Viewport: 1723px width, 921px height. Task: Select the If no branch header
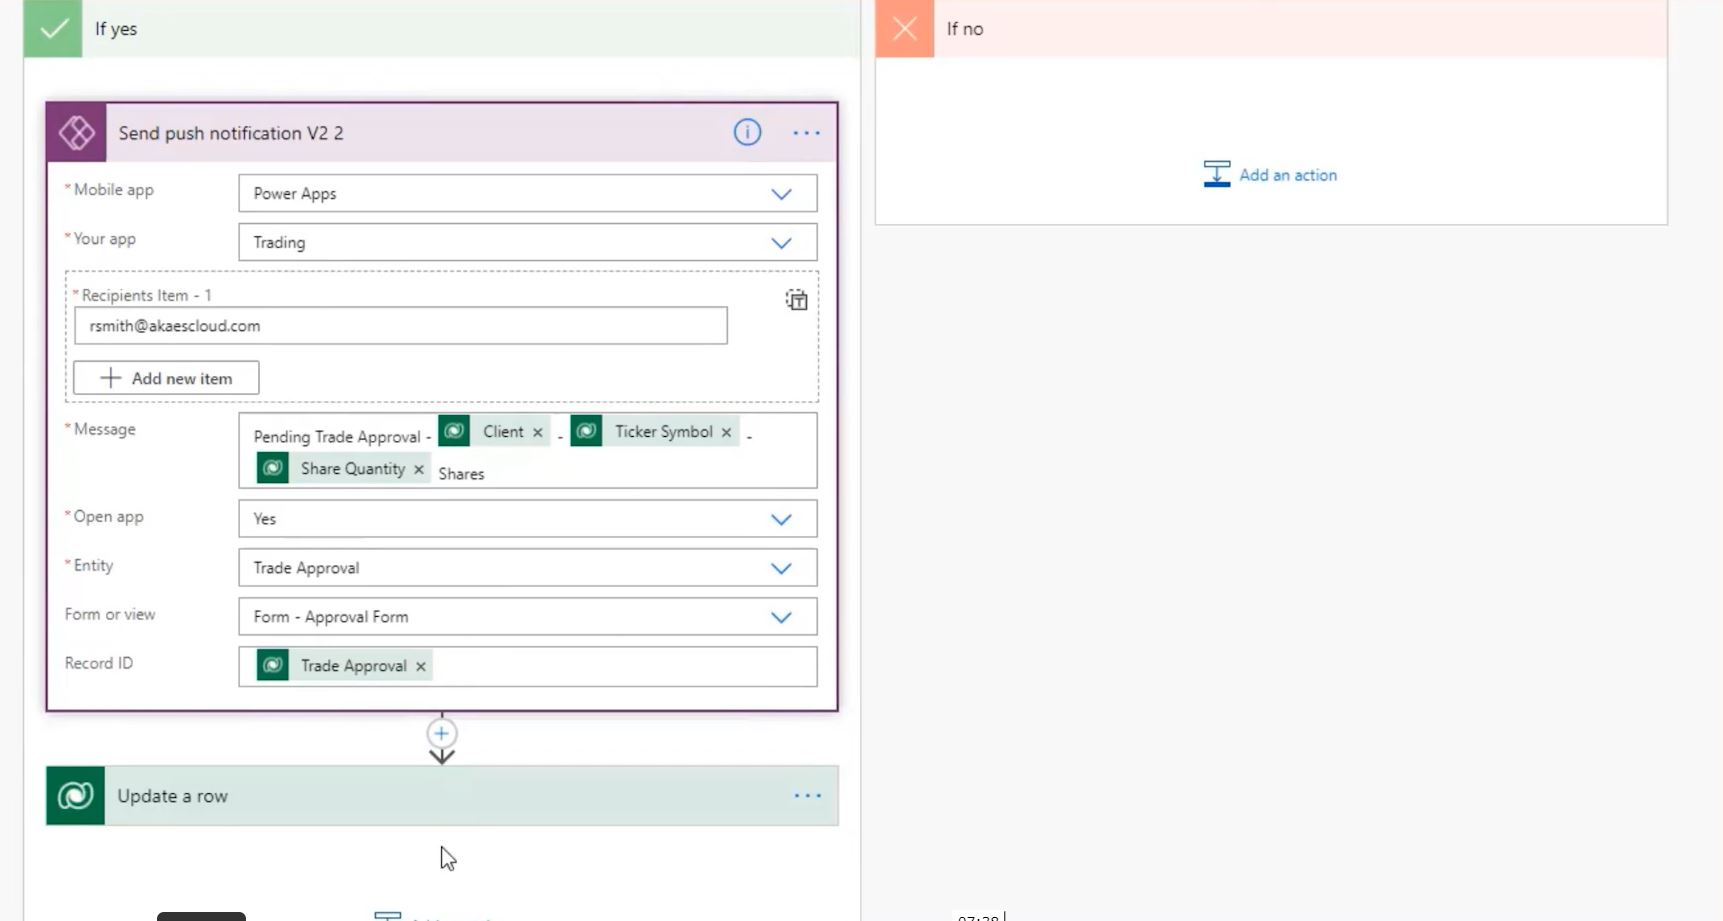click(x=1200, y=29)
